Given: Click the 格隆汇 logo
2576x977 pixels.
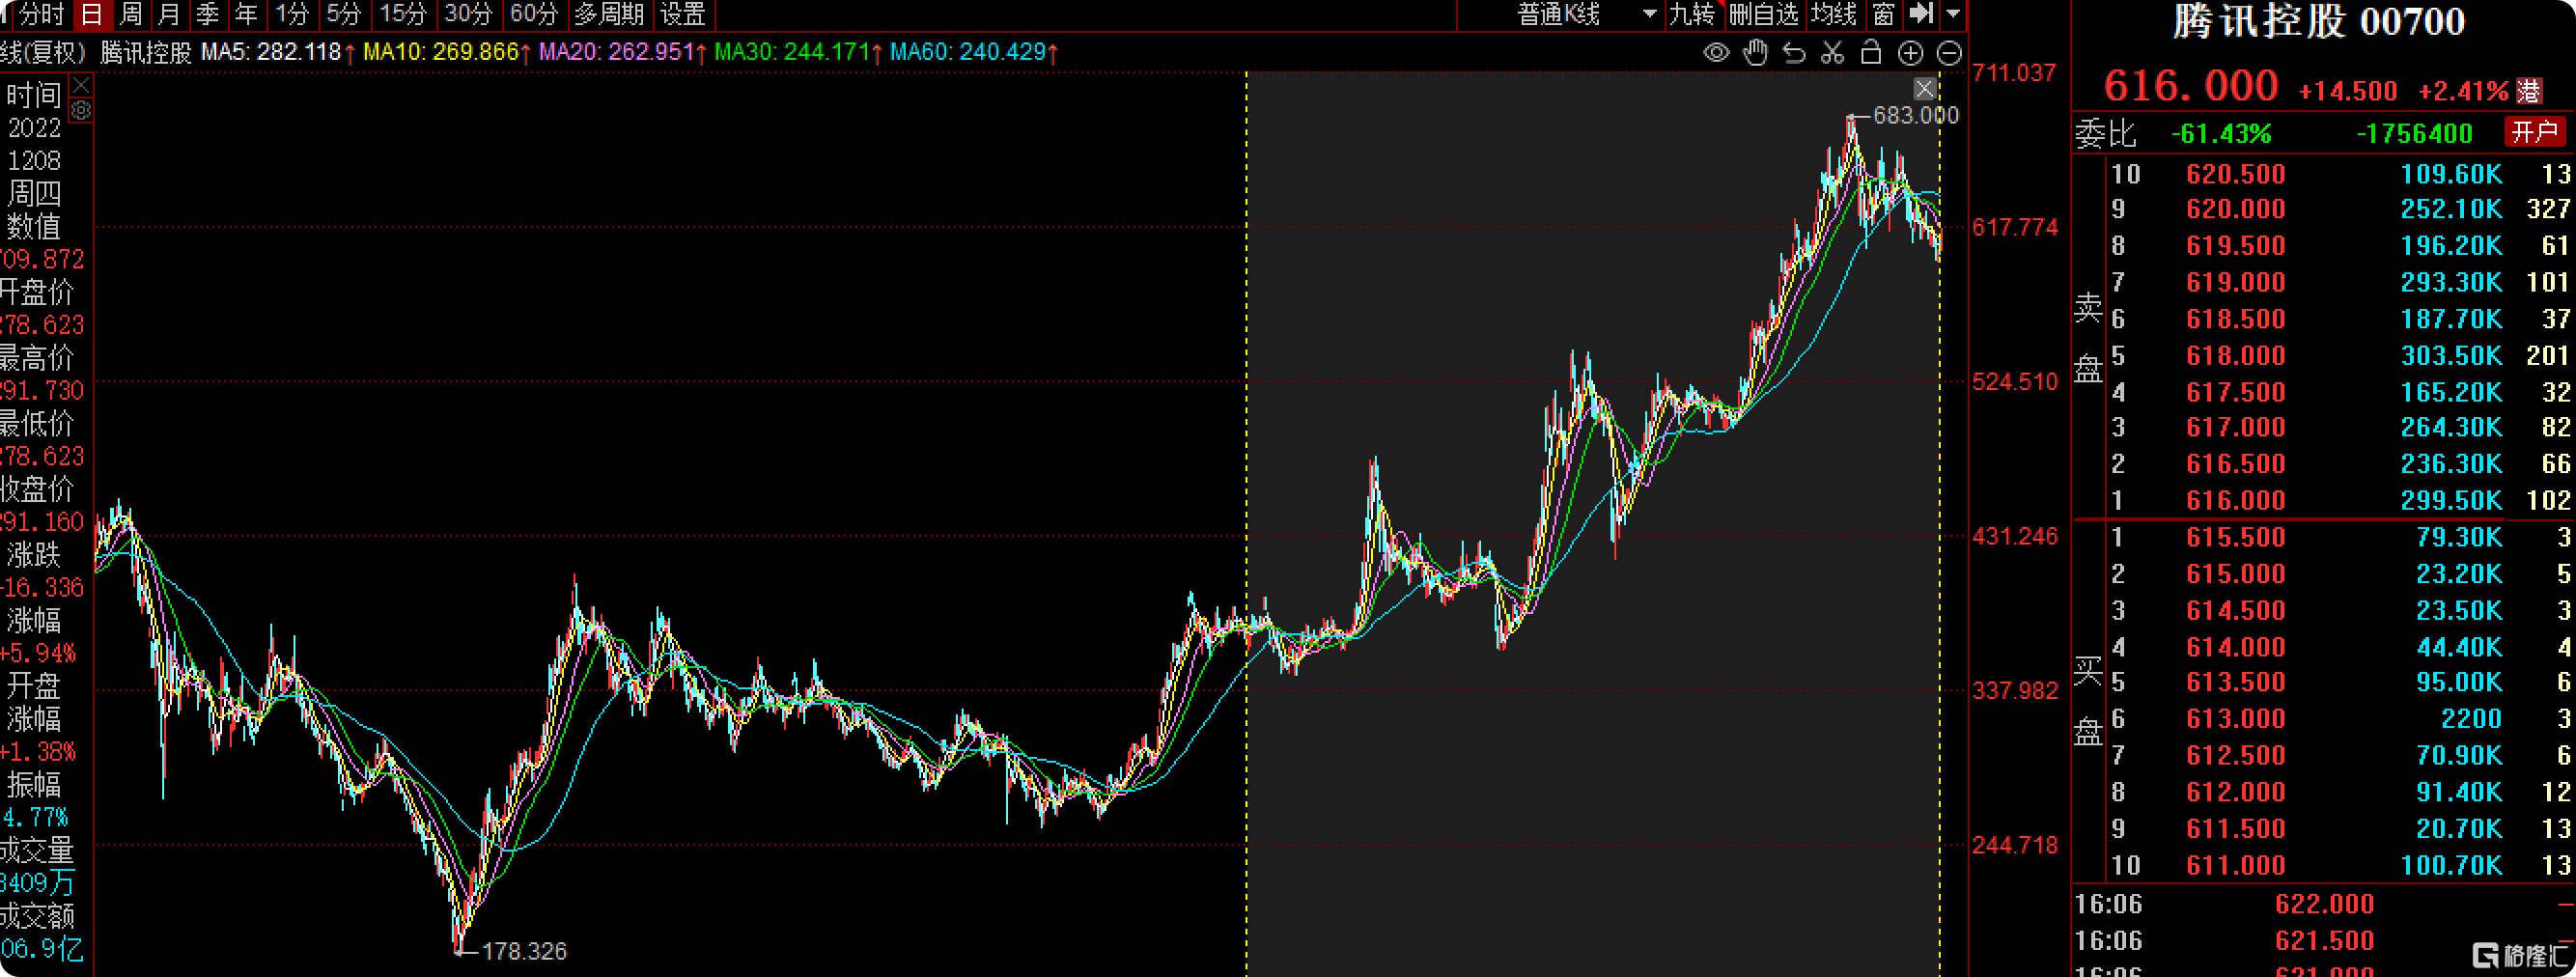Looking at the screenshot, I should pos(2519,955).
